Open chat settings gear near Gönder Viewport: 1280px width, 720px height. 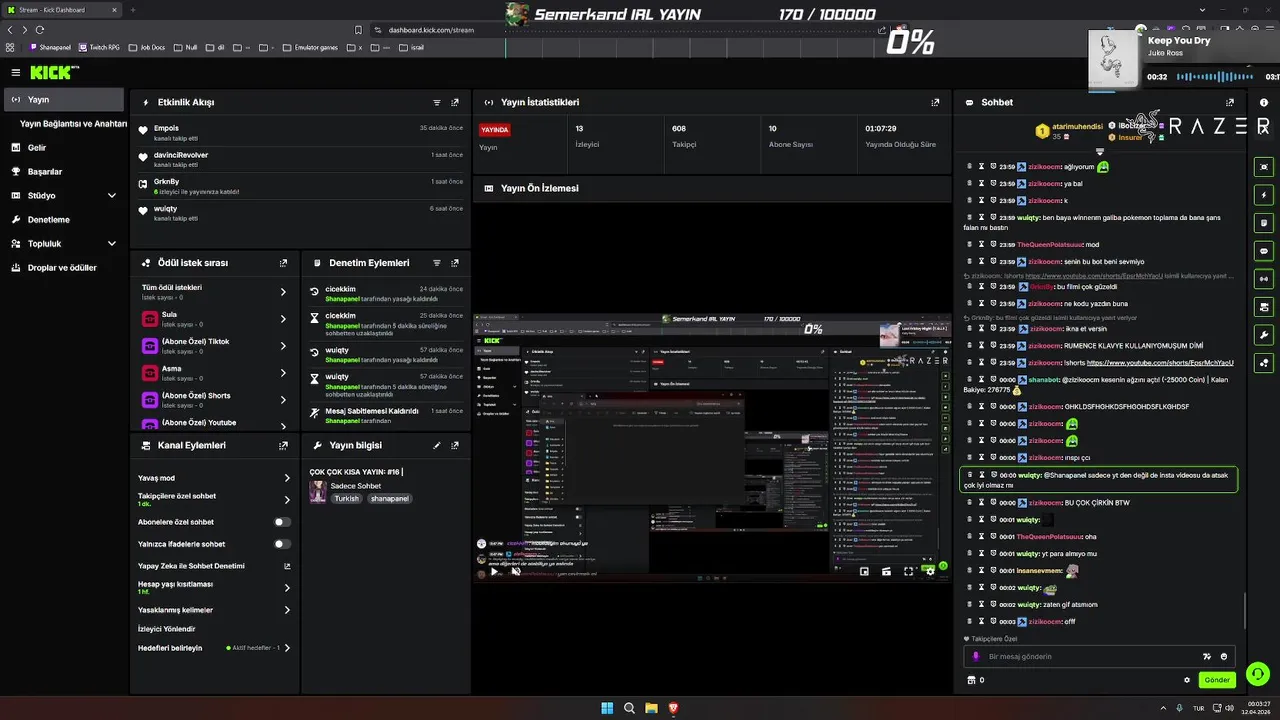[1187, 680]
